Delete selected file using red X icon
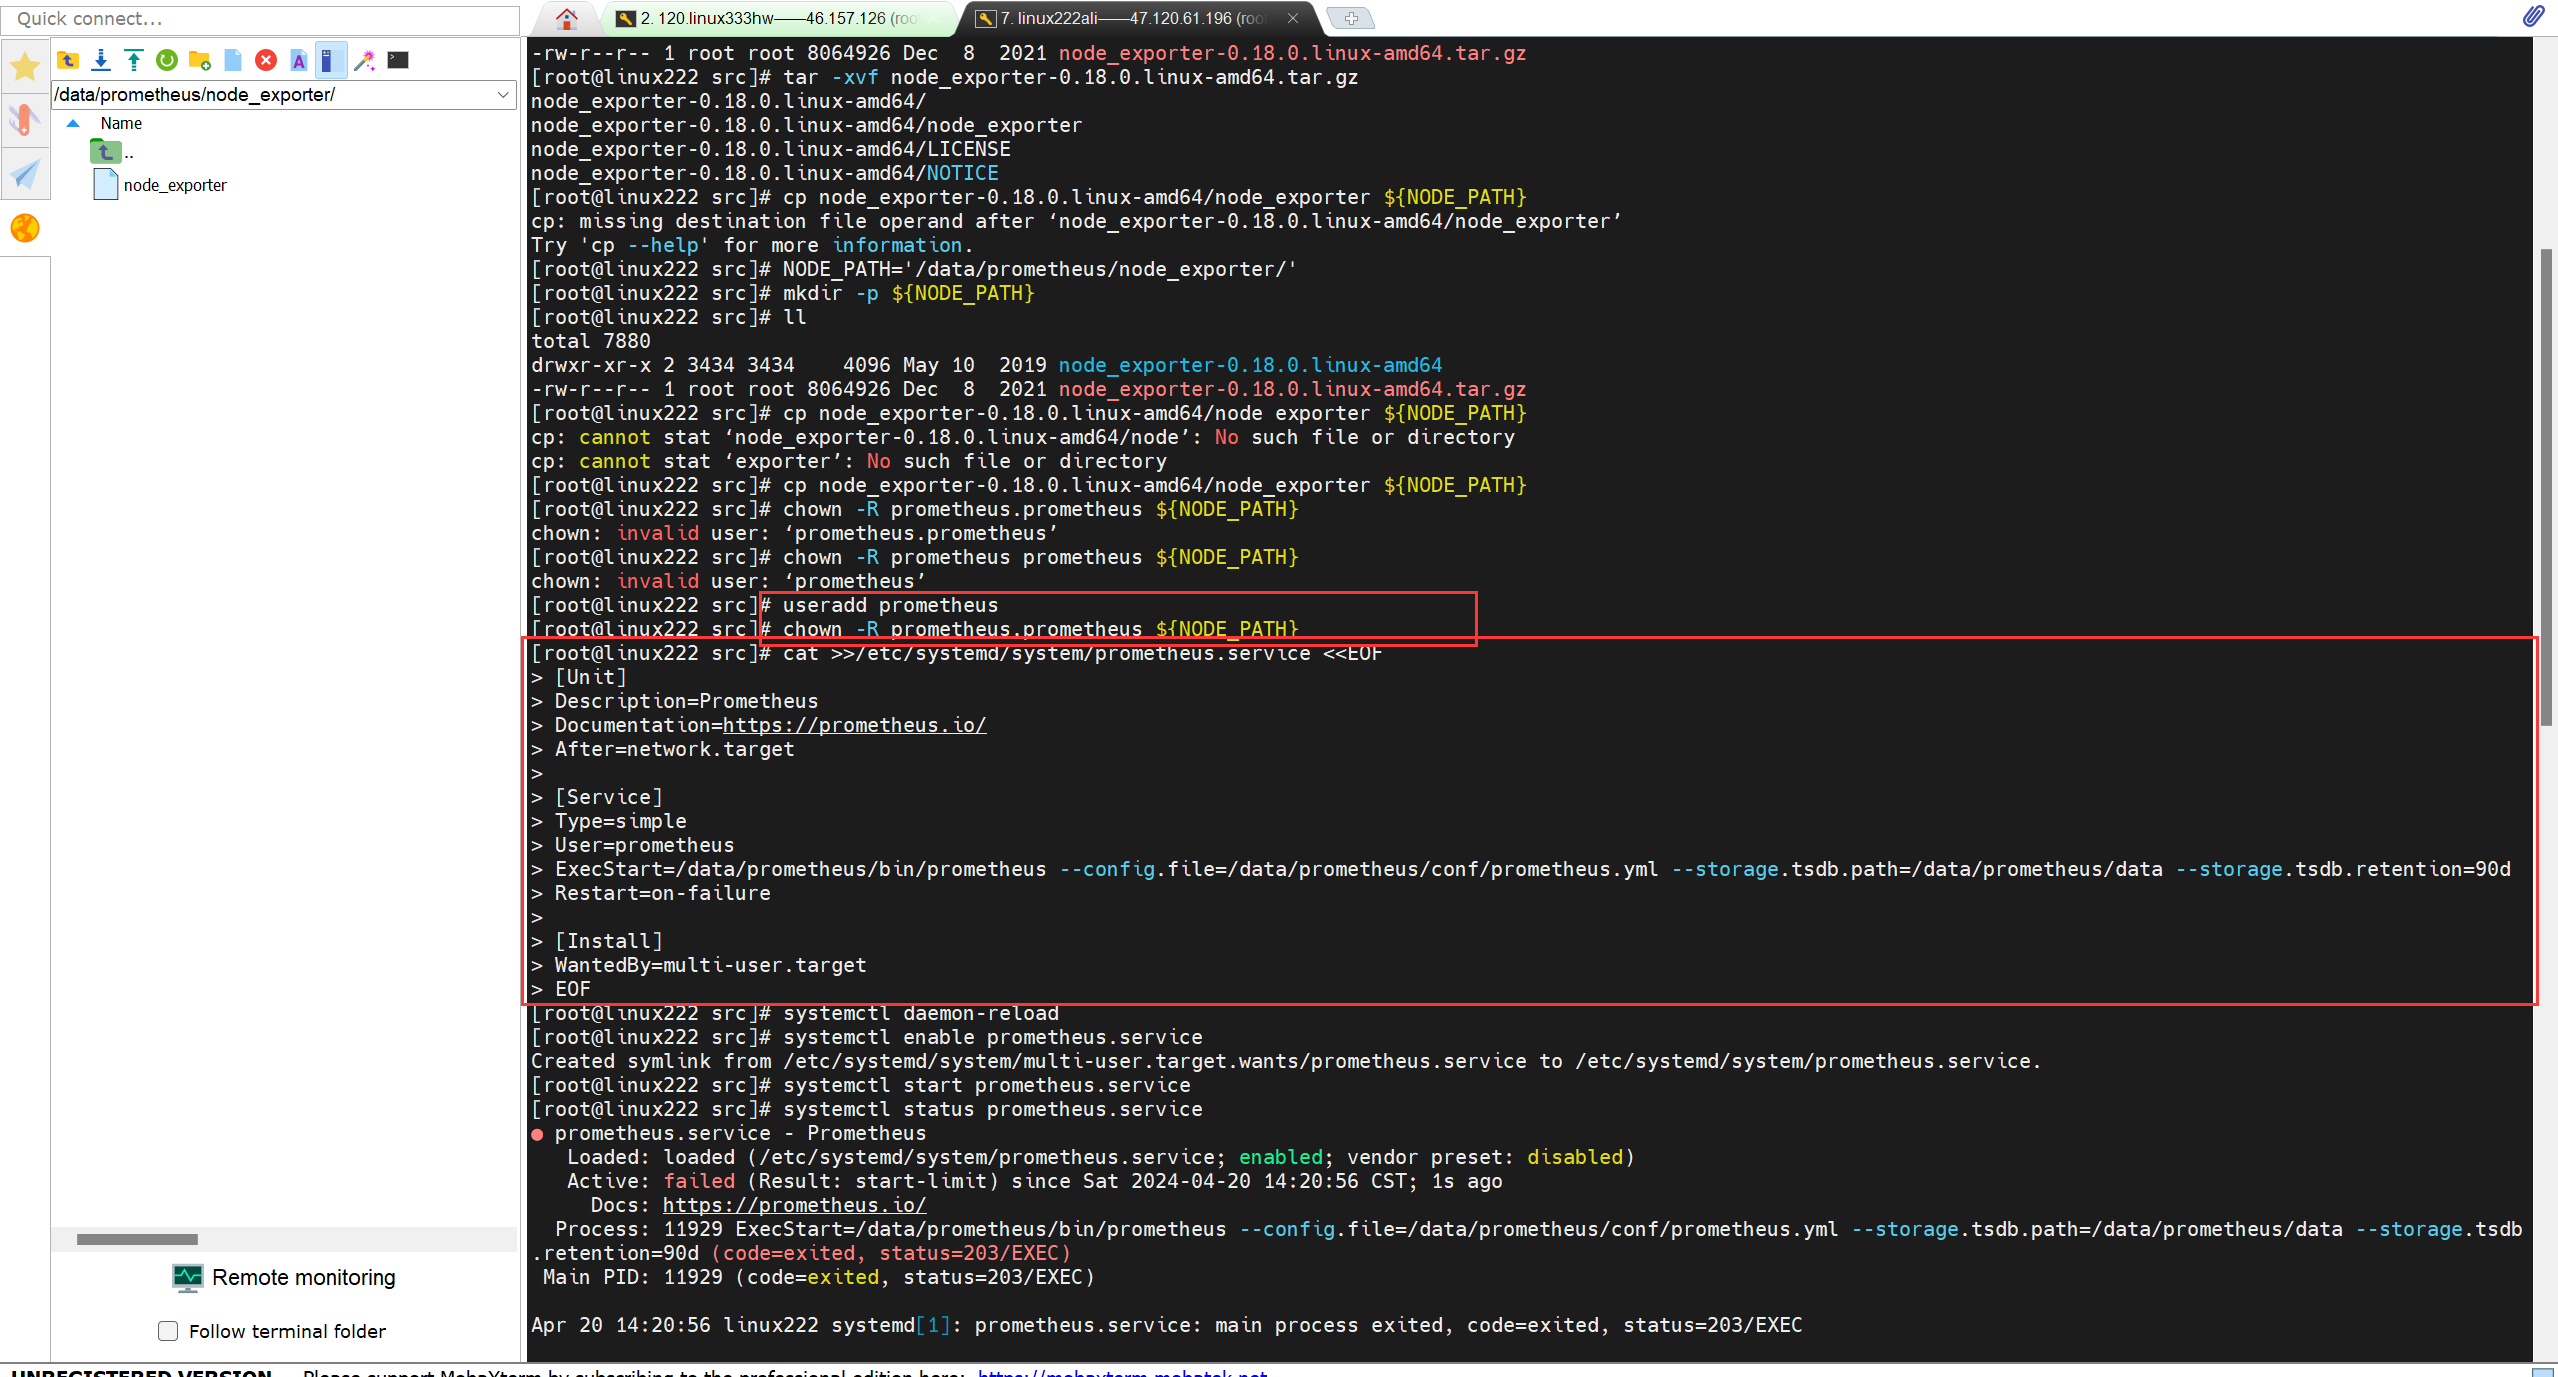 pos(266,60)
